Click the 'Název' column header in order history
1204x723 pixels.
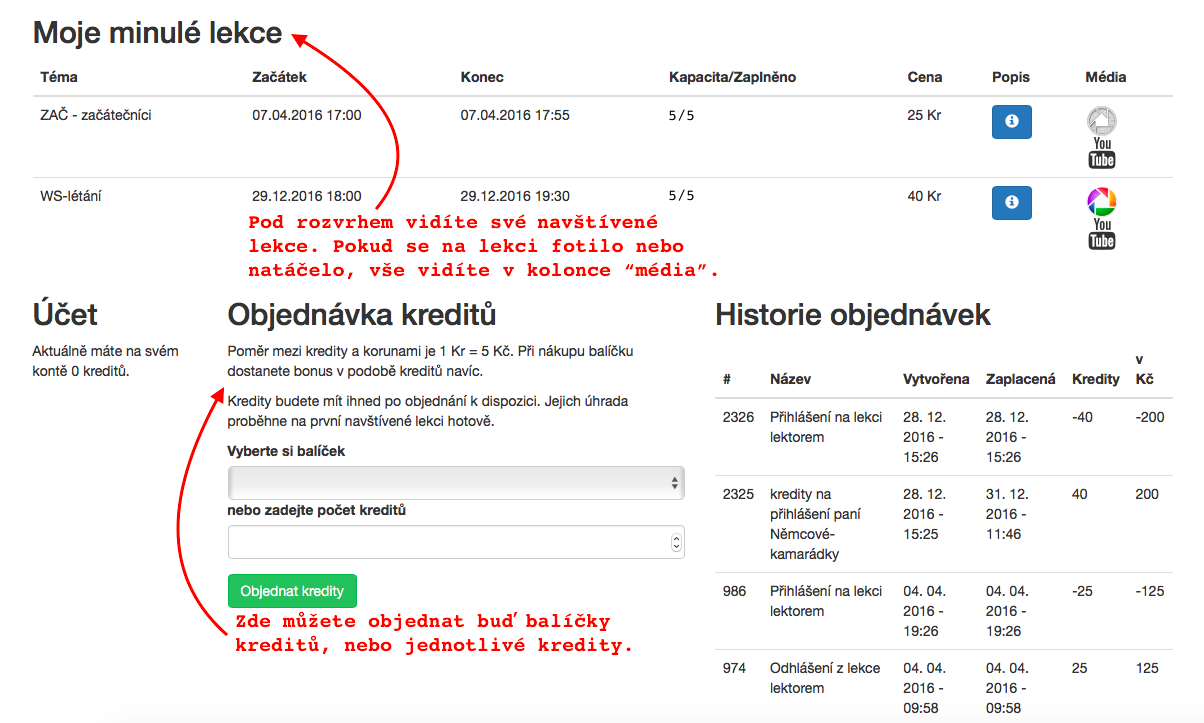790,380
